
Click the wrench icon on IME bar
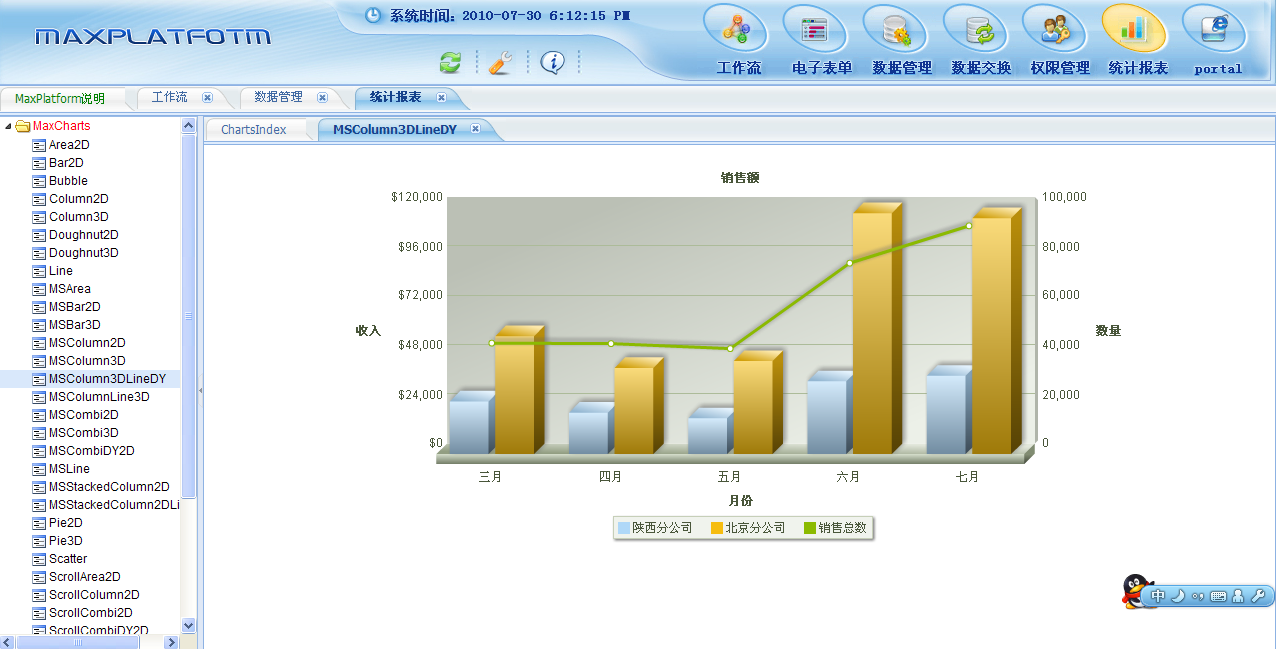point(1258,596)
